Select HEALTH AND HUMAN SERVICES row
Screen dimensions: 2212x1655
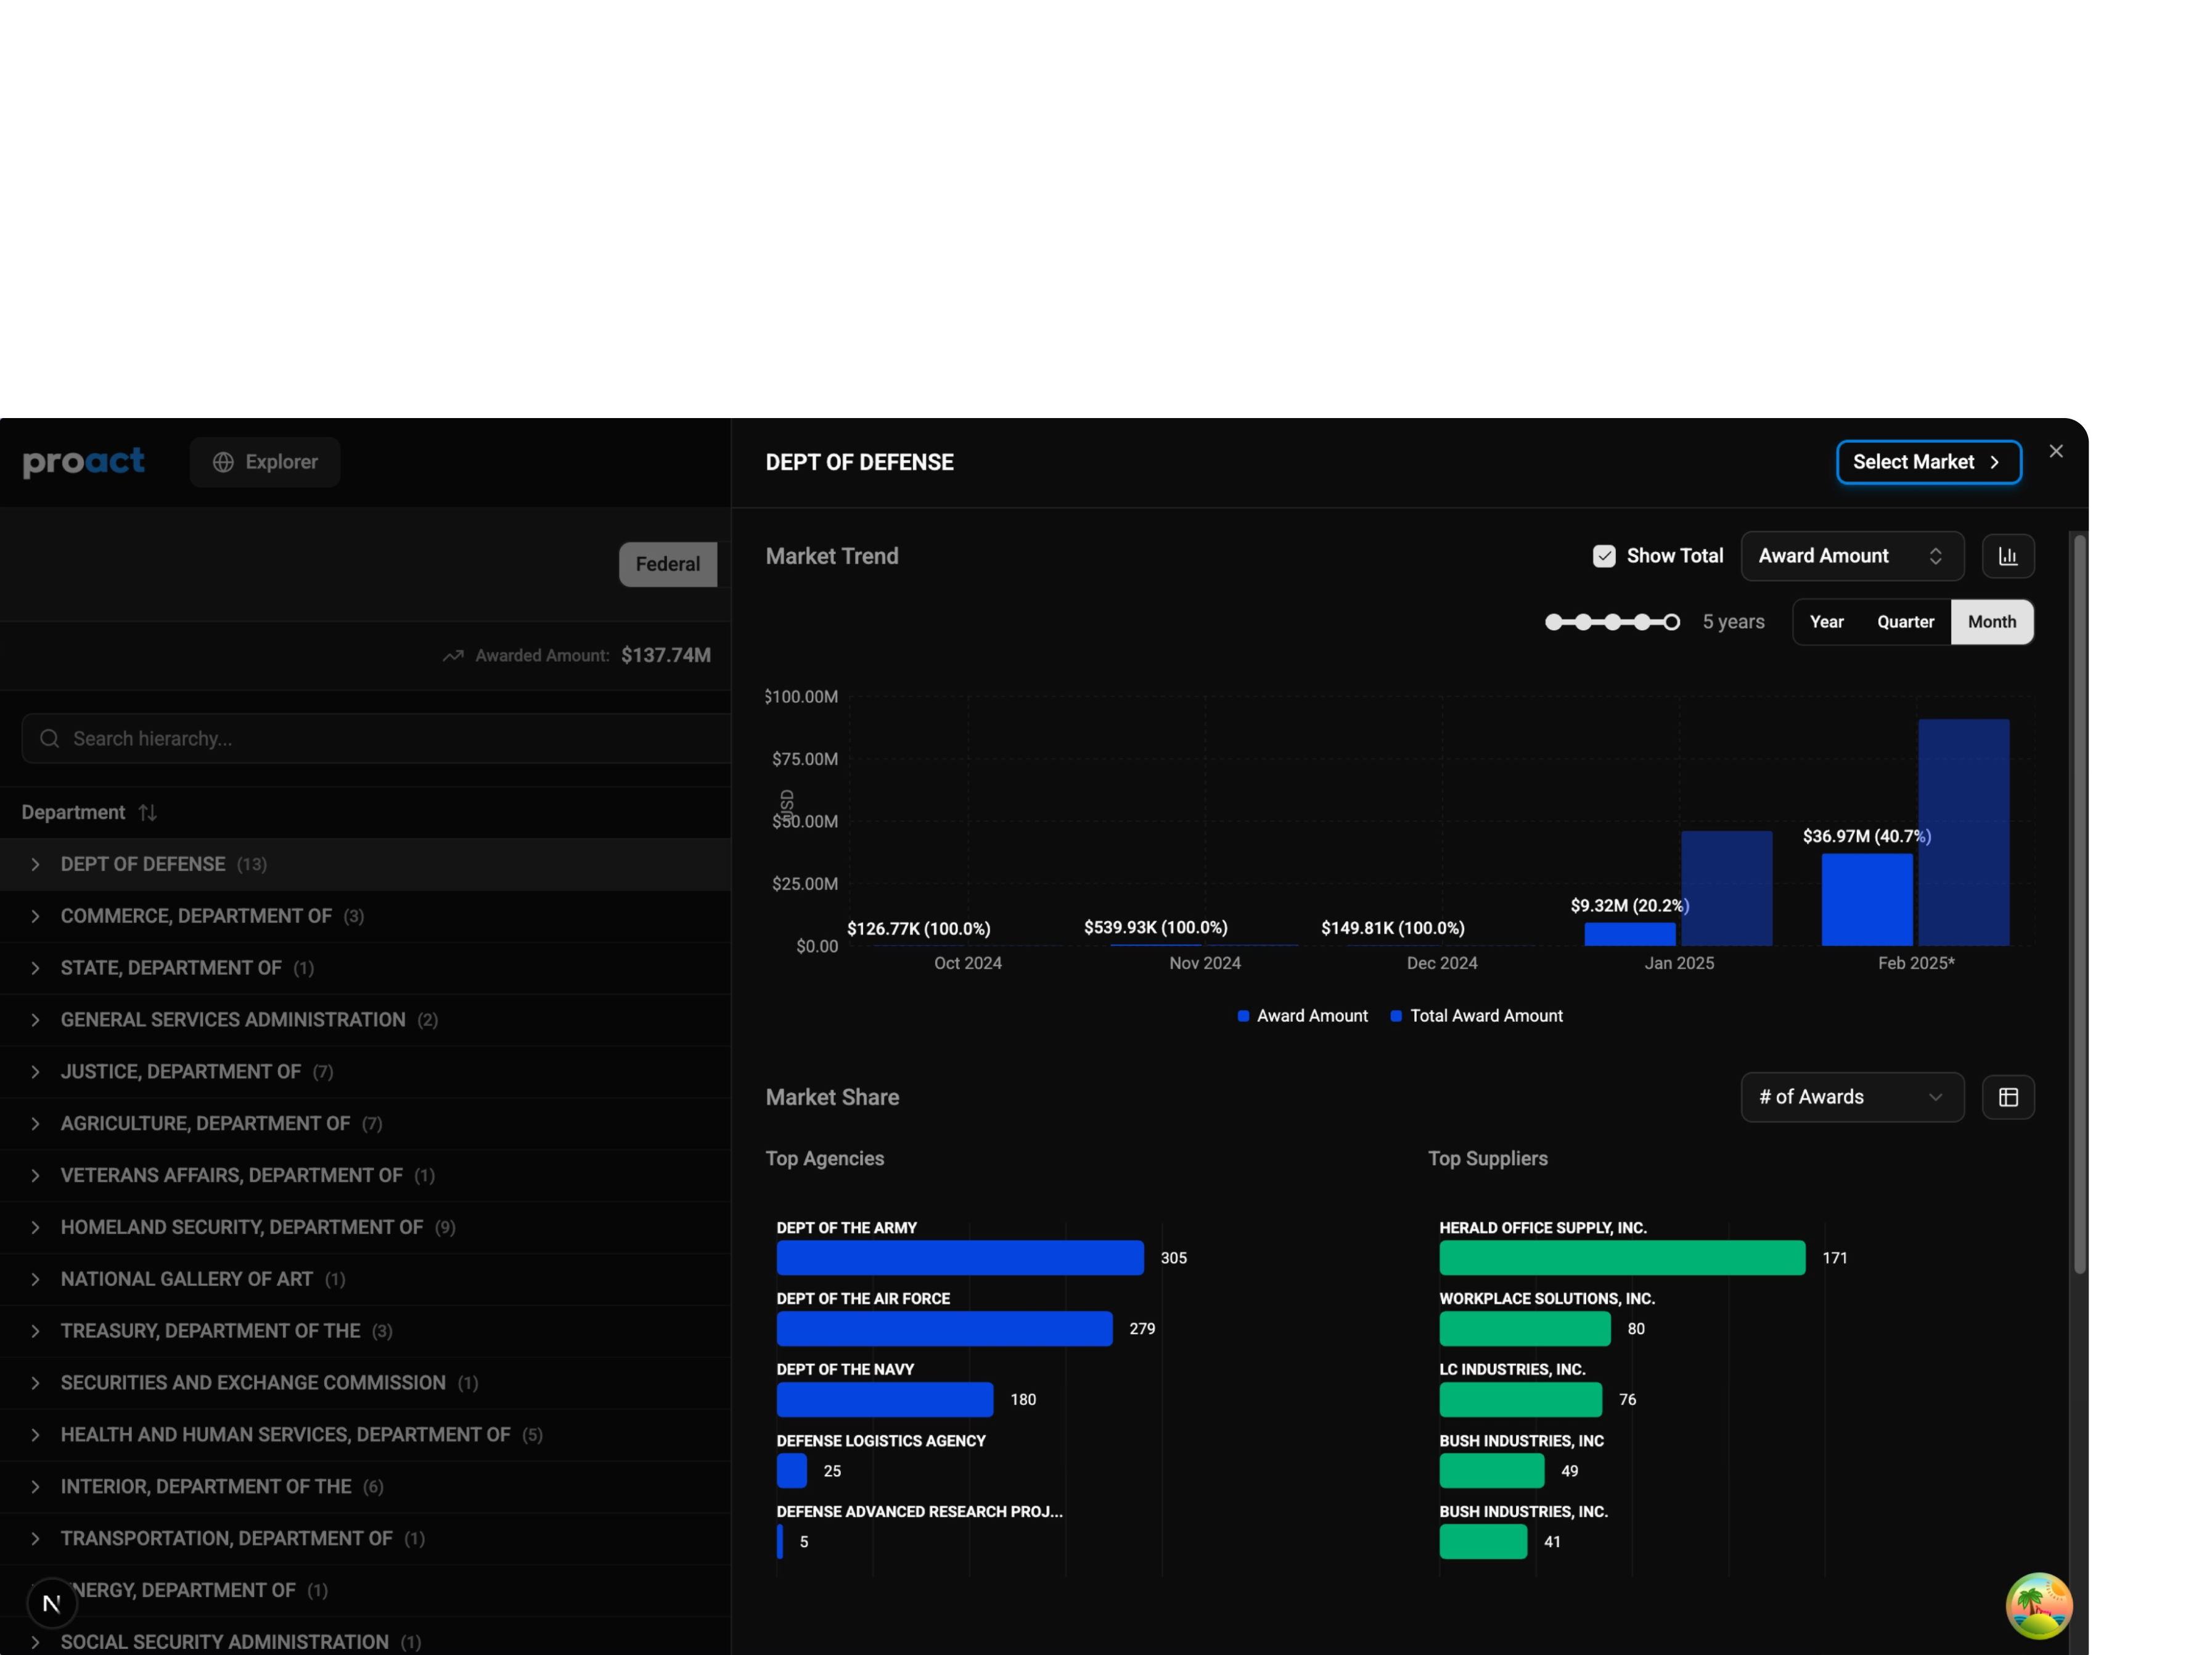pos(365,1435)
